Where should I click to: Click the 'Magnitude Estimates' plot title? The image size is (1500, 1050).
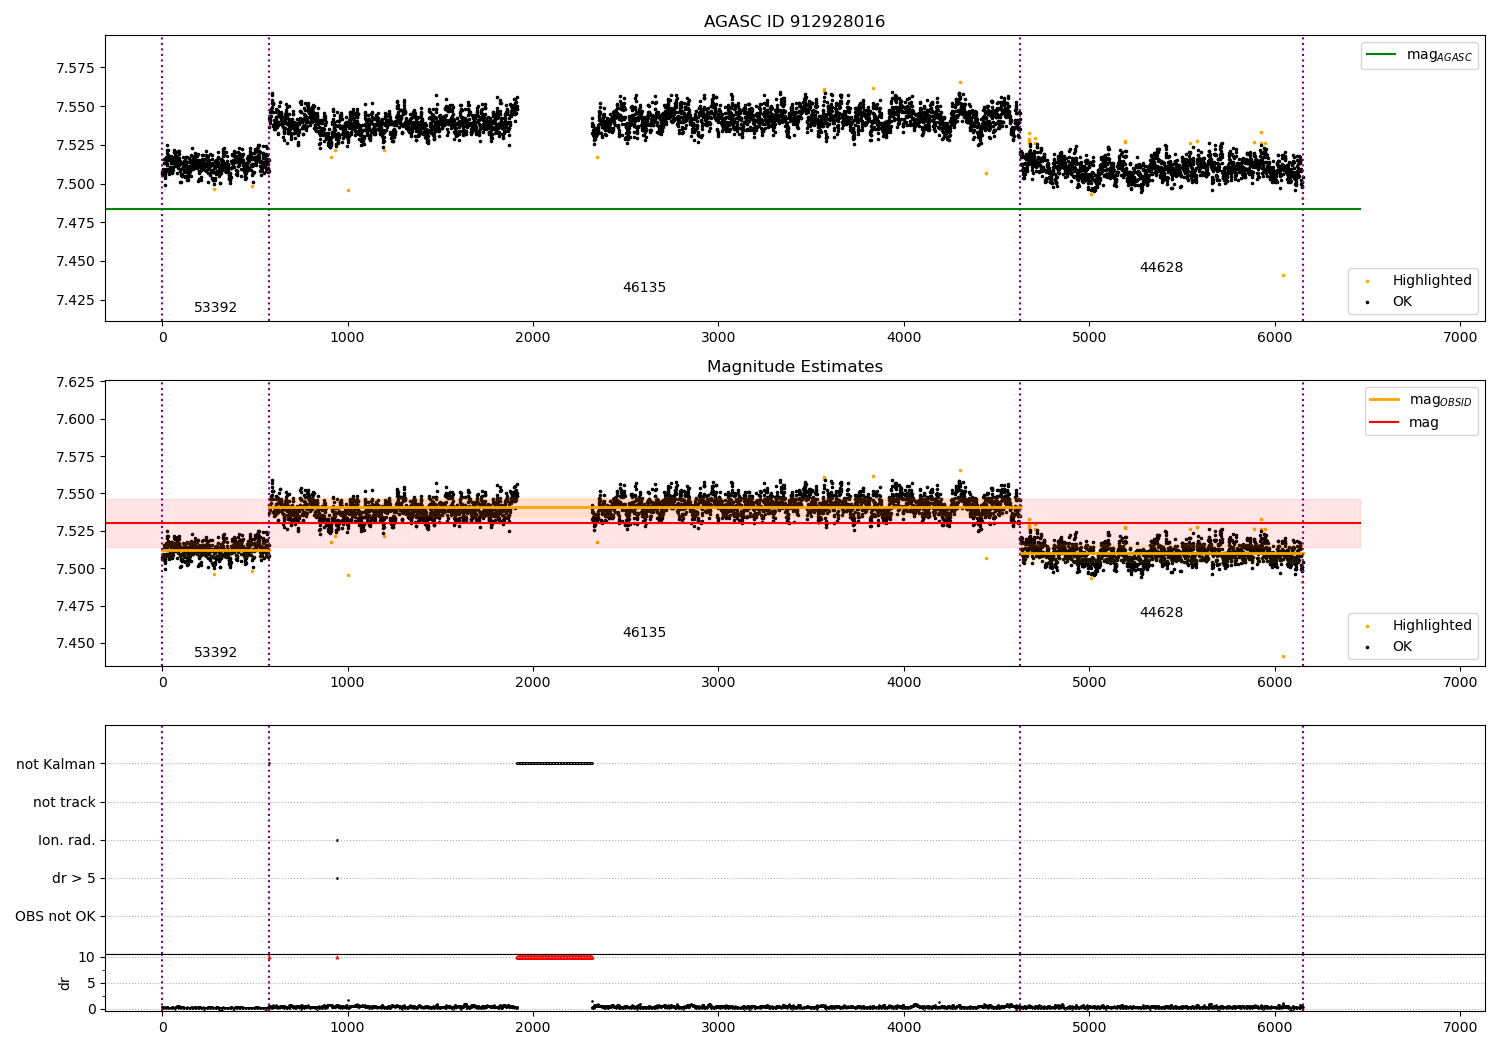(x=794, y=366)
